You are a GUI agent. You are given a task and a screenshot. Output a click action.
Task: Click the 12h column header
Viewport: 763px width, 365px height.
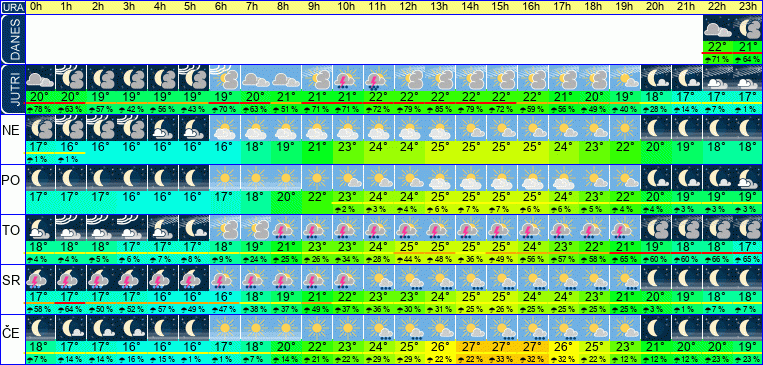pyautogui.click(x=409, y=7)
